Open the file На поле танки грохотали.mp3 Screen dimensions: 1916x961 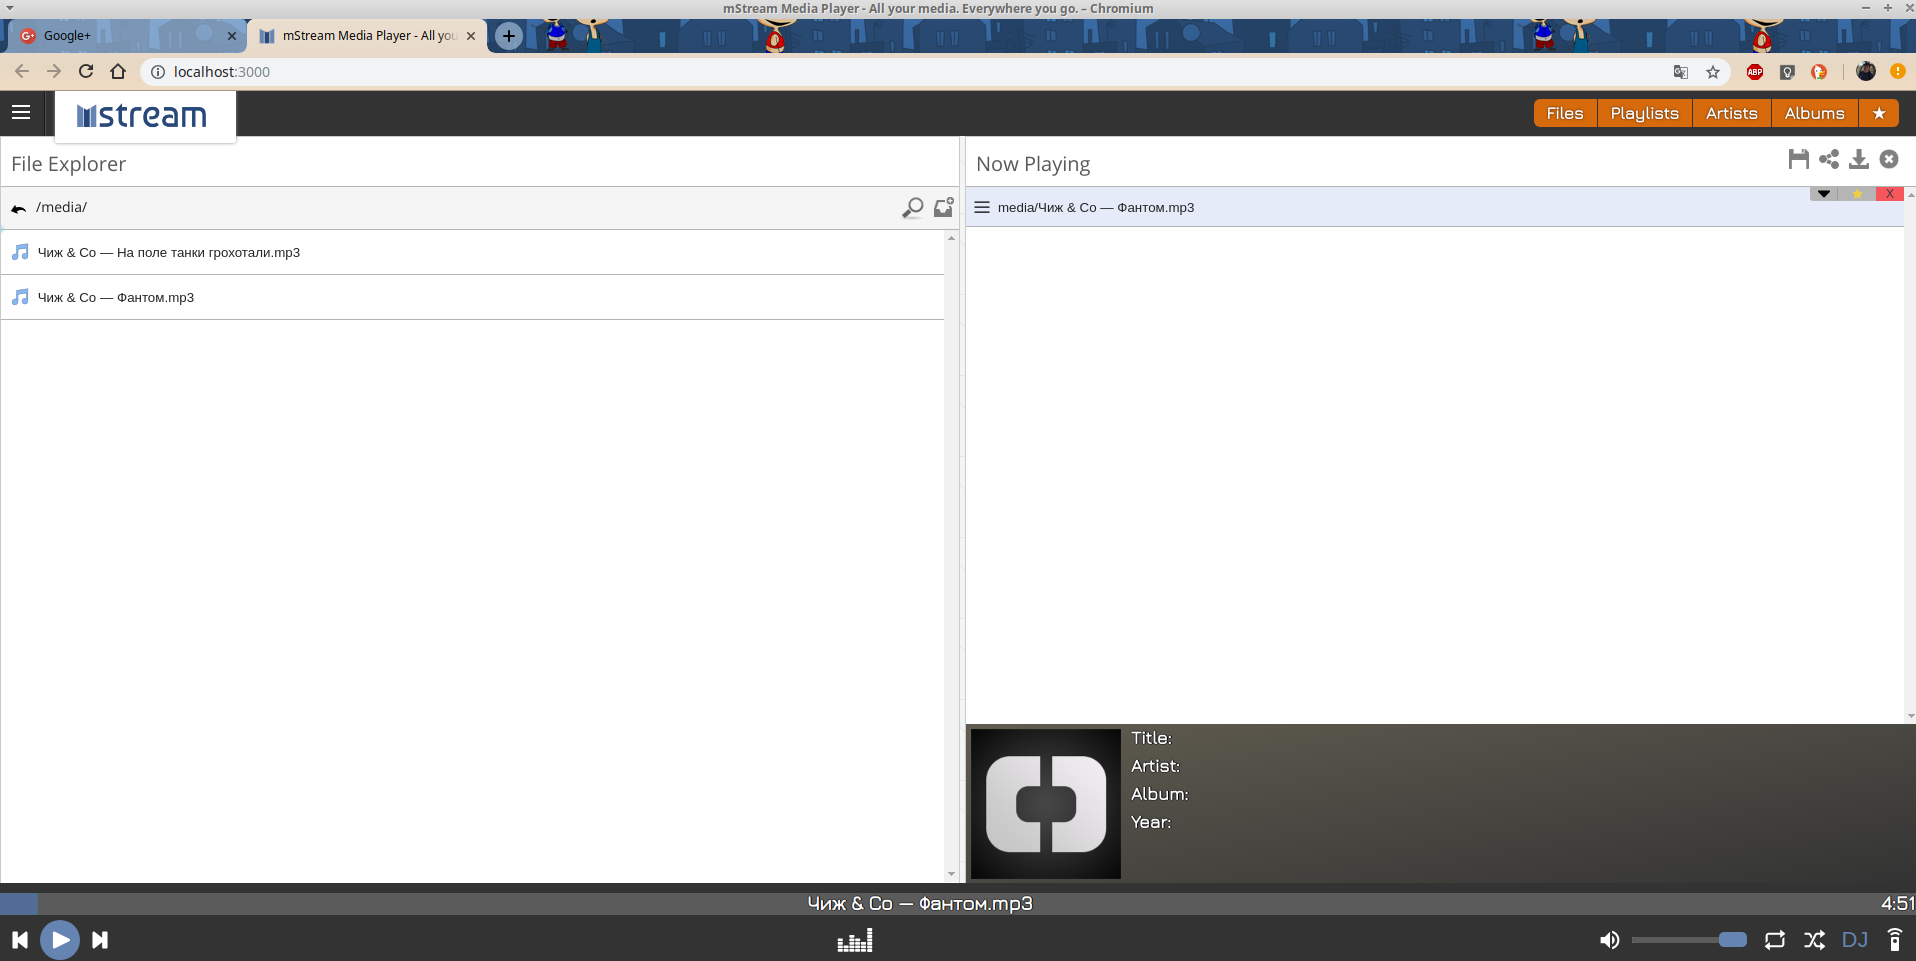click(x=169, y=253)
